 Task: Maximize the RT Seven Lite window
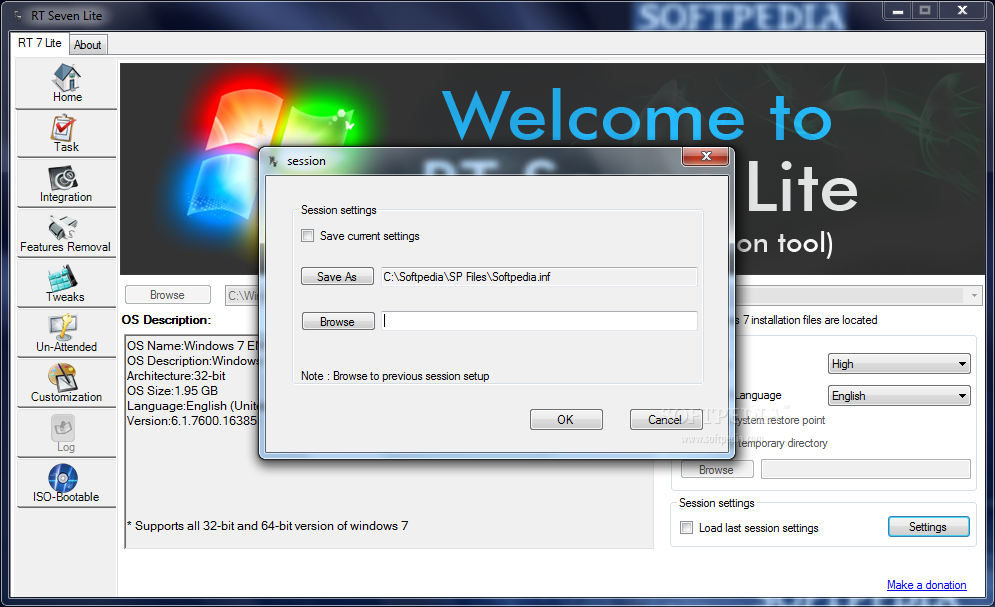[925, 11]
